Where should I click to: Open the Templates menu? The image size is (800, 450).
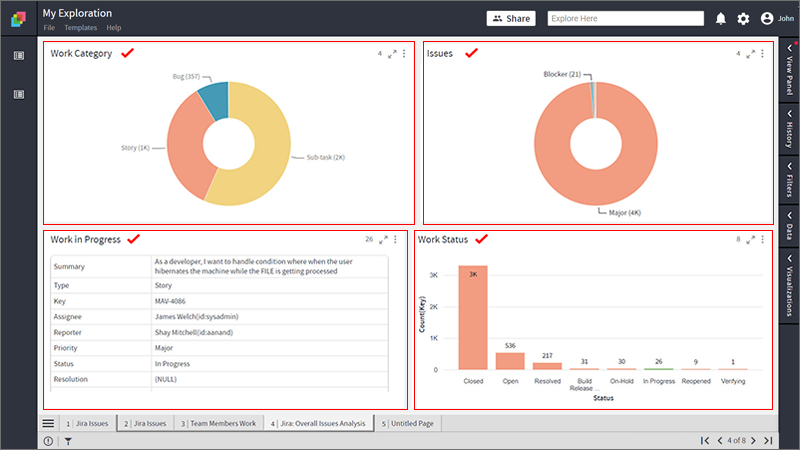point(81,28)
